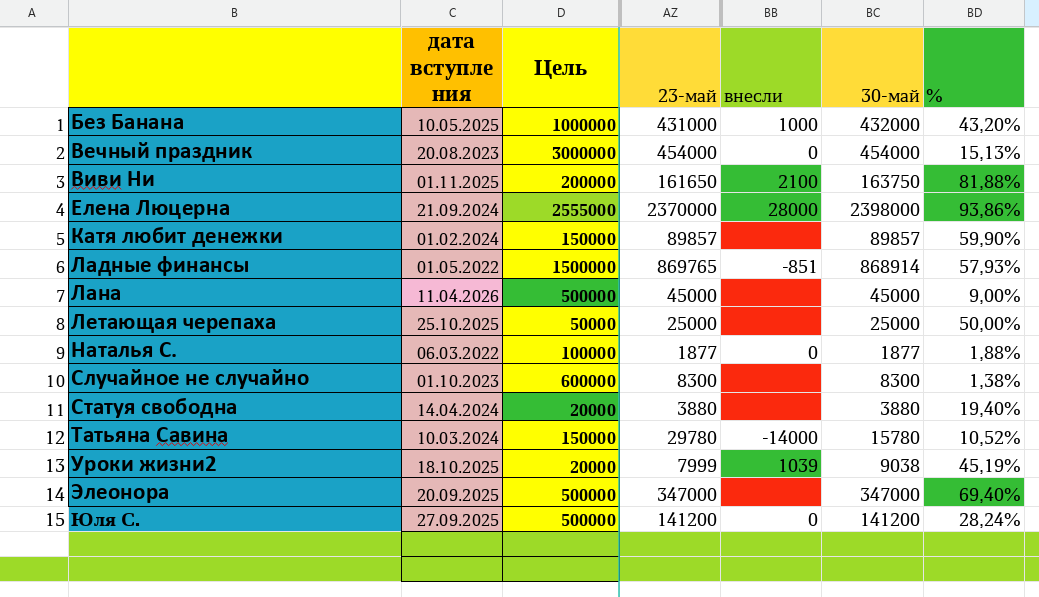Screen dimensions: 1039x597
Task: Select the 'Наталья С.' name cell
Action: click(x=235, y=350)
